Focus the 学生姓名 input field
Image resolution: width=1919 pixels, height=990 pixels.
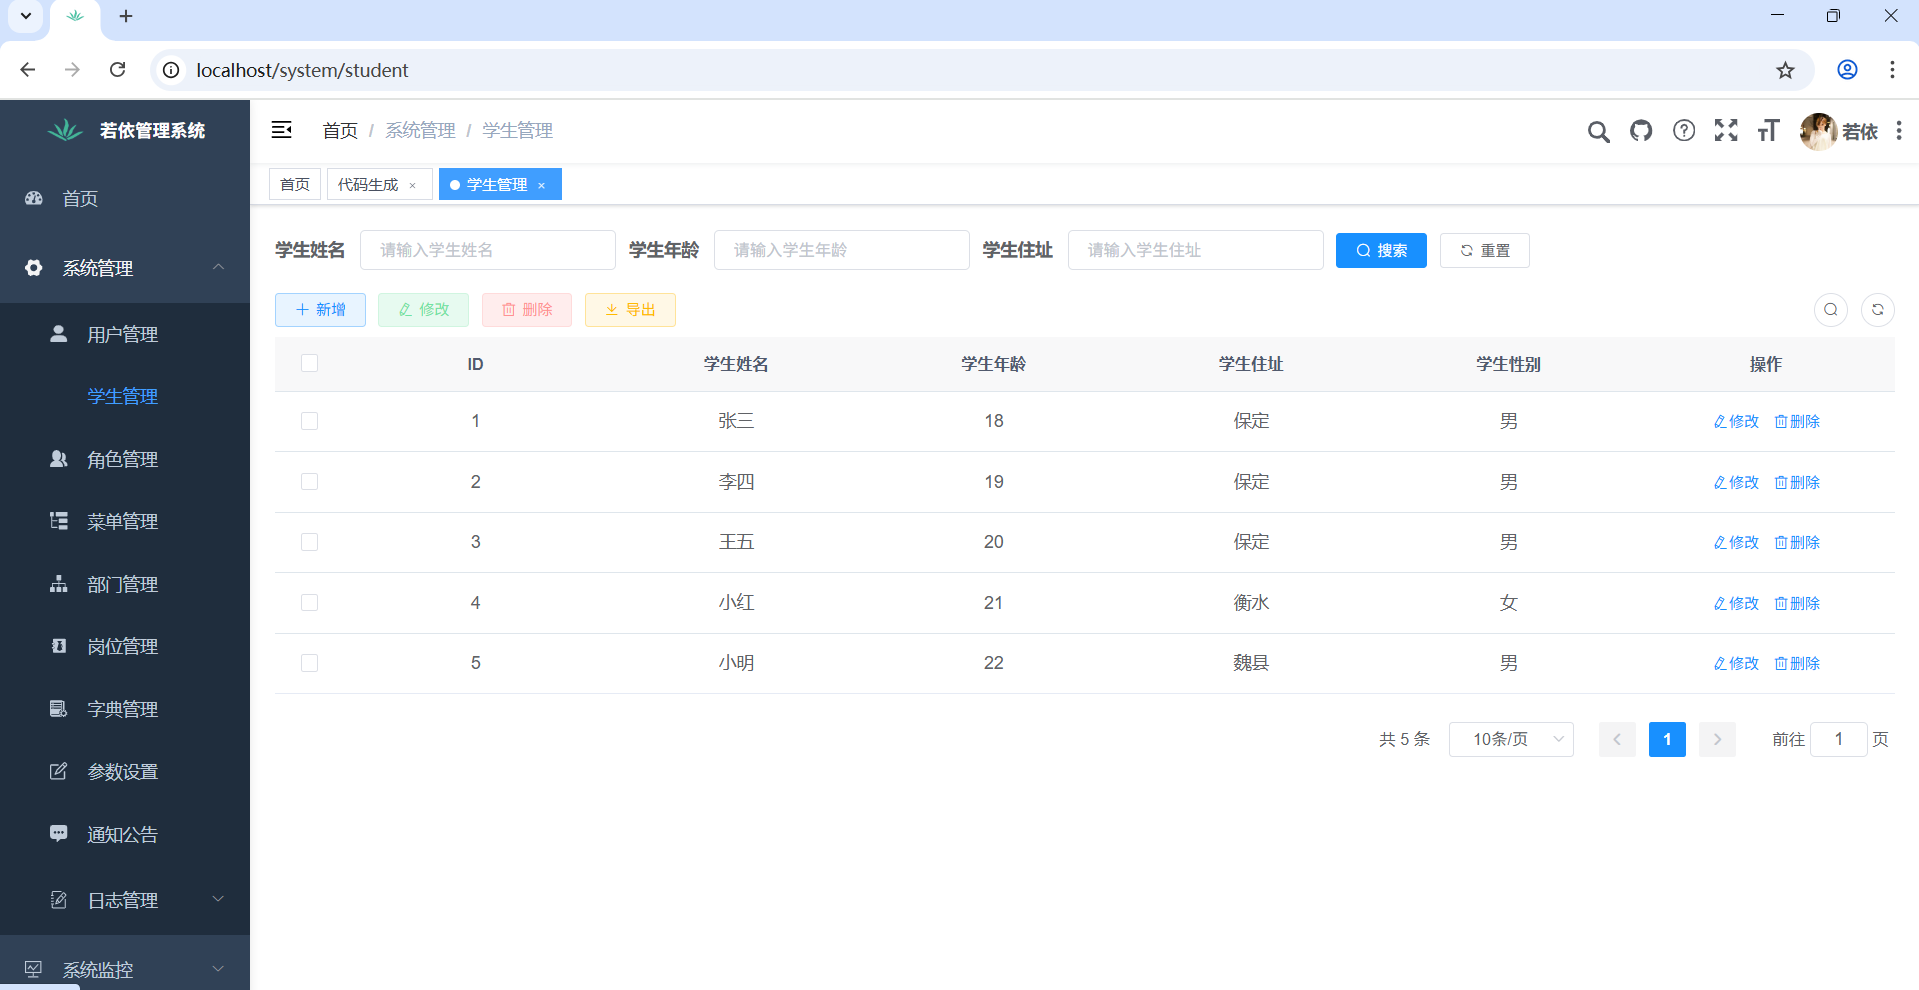[x=488, y=250]
